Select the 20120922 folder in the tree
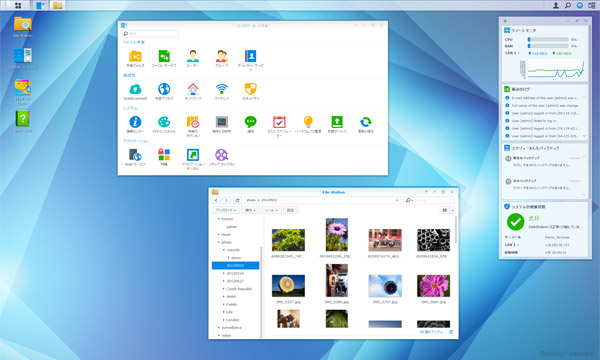The height and width of the screenshot is (360, 600). (235, 266)
